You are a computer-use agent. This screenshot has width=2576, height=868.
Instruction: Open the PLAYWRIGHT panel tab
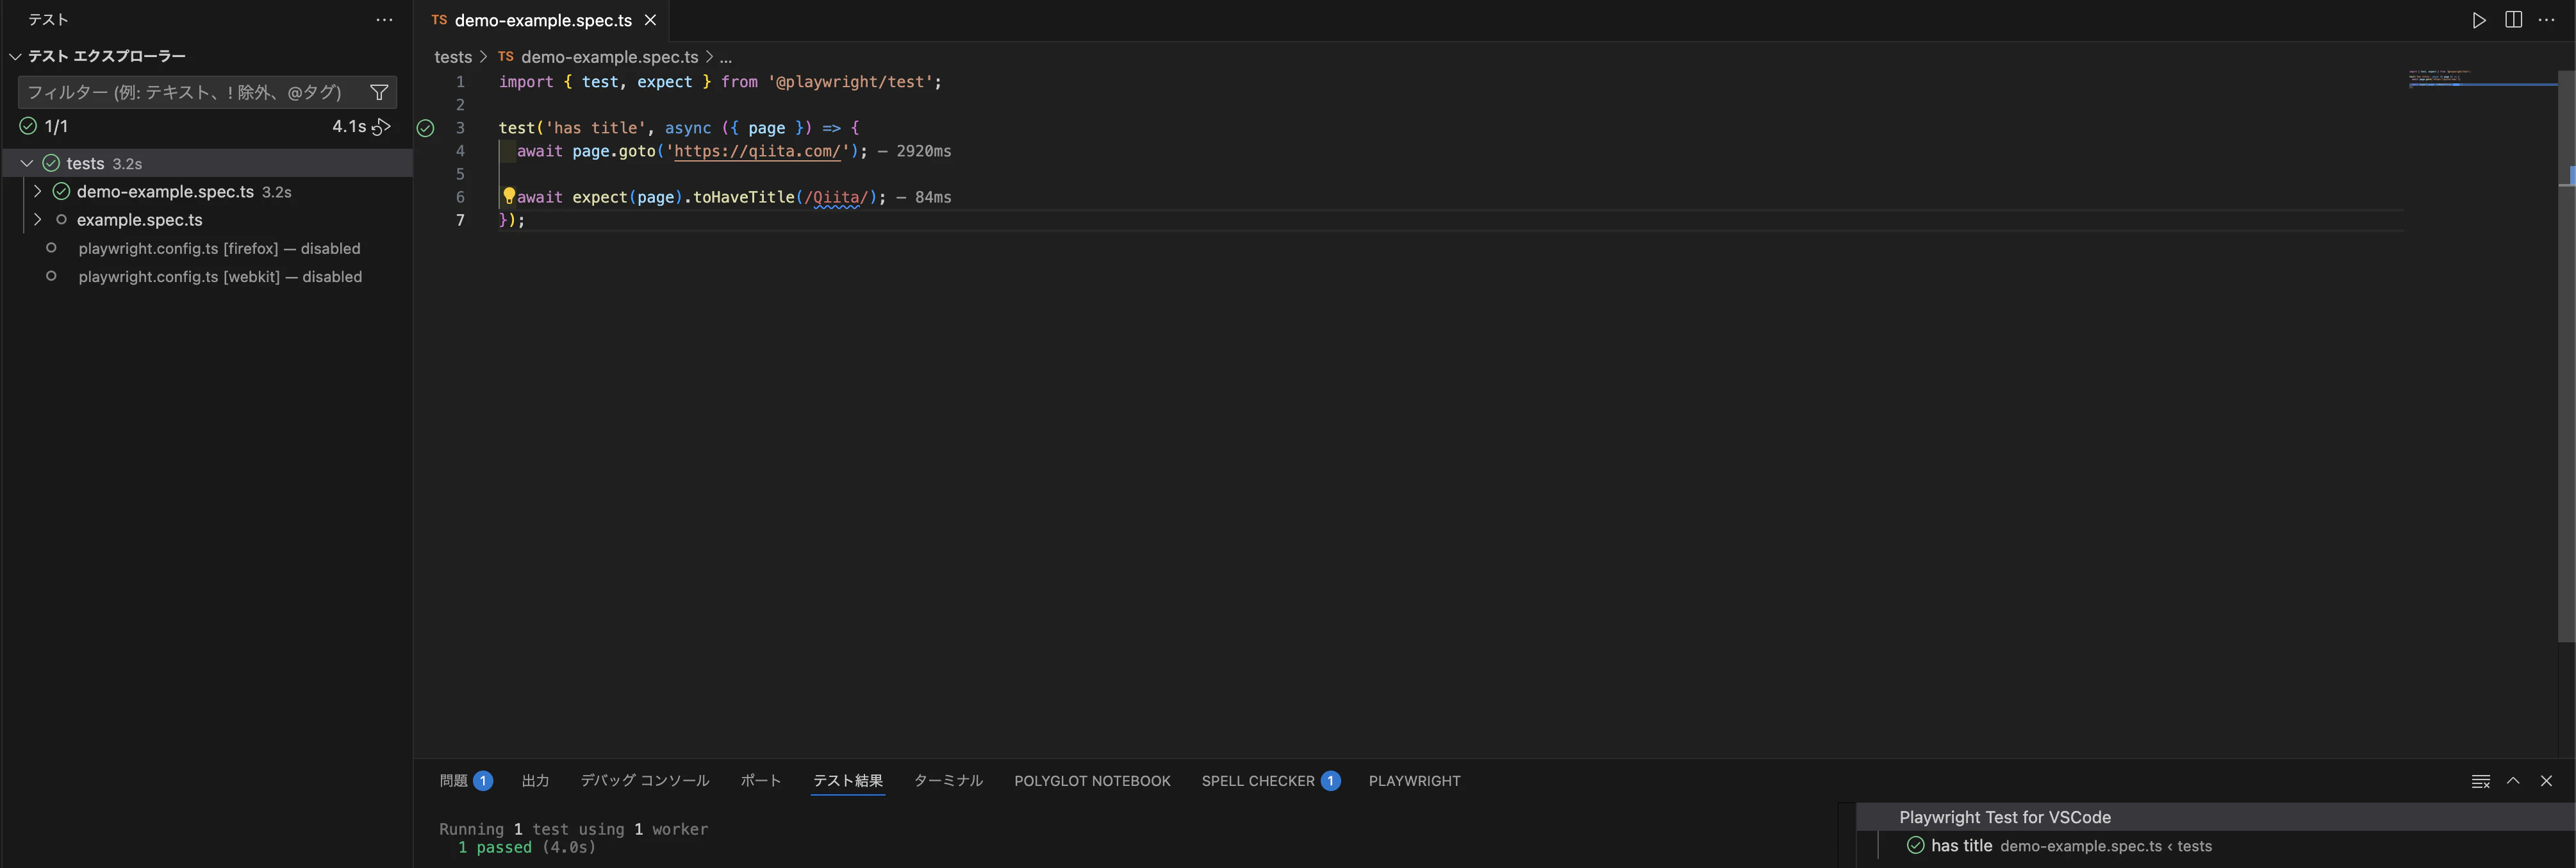[x=1414, y=781]
